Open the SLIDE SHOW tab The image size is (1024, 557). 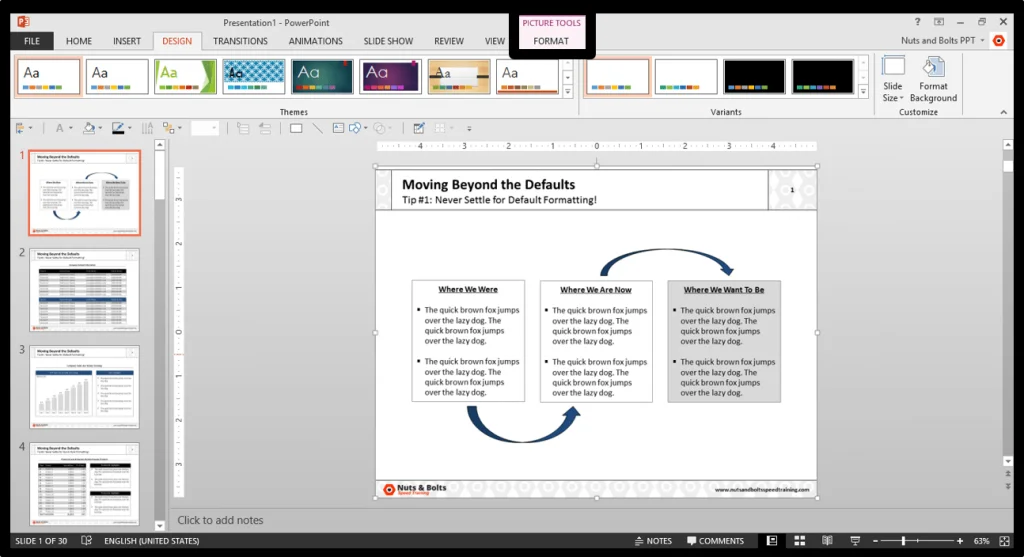[388, 40]
